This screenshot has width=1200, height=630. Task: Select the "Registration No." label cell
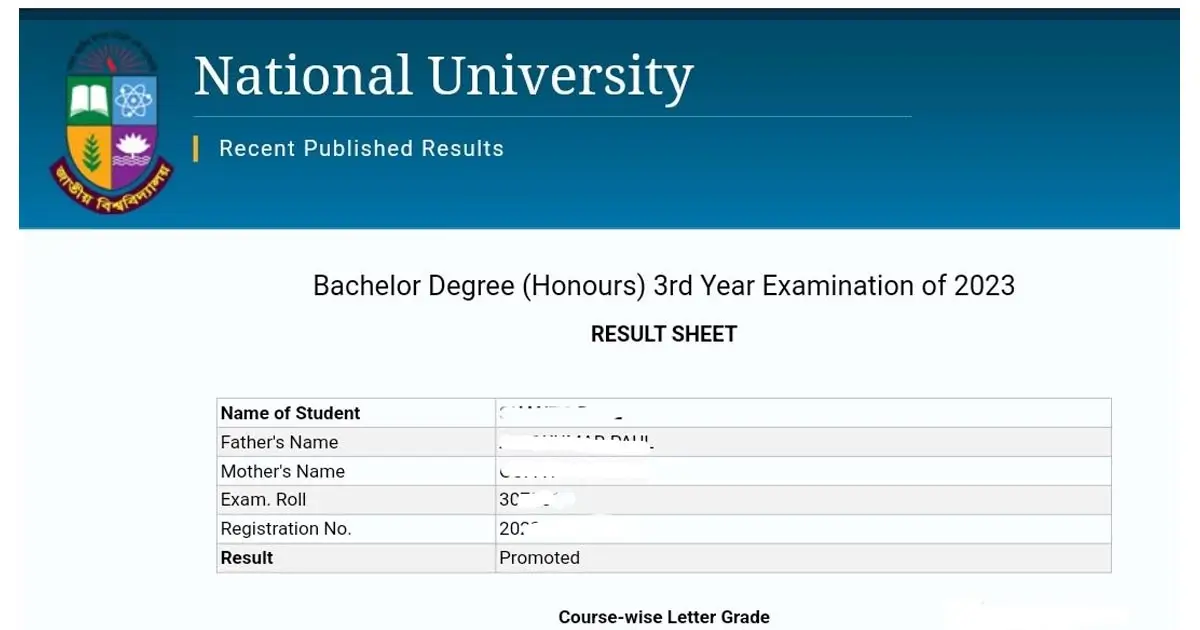(285, 529)
